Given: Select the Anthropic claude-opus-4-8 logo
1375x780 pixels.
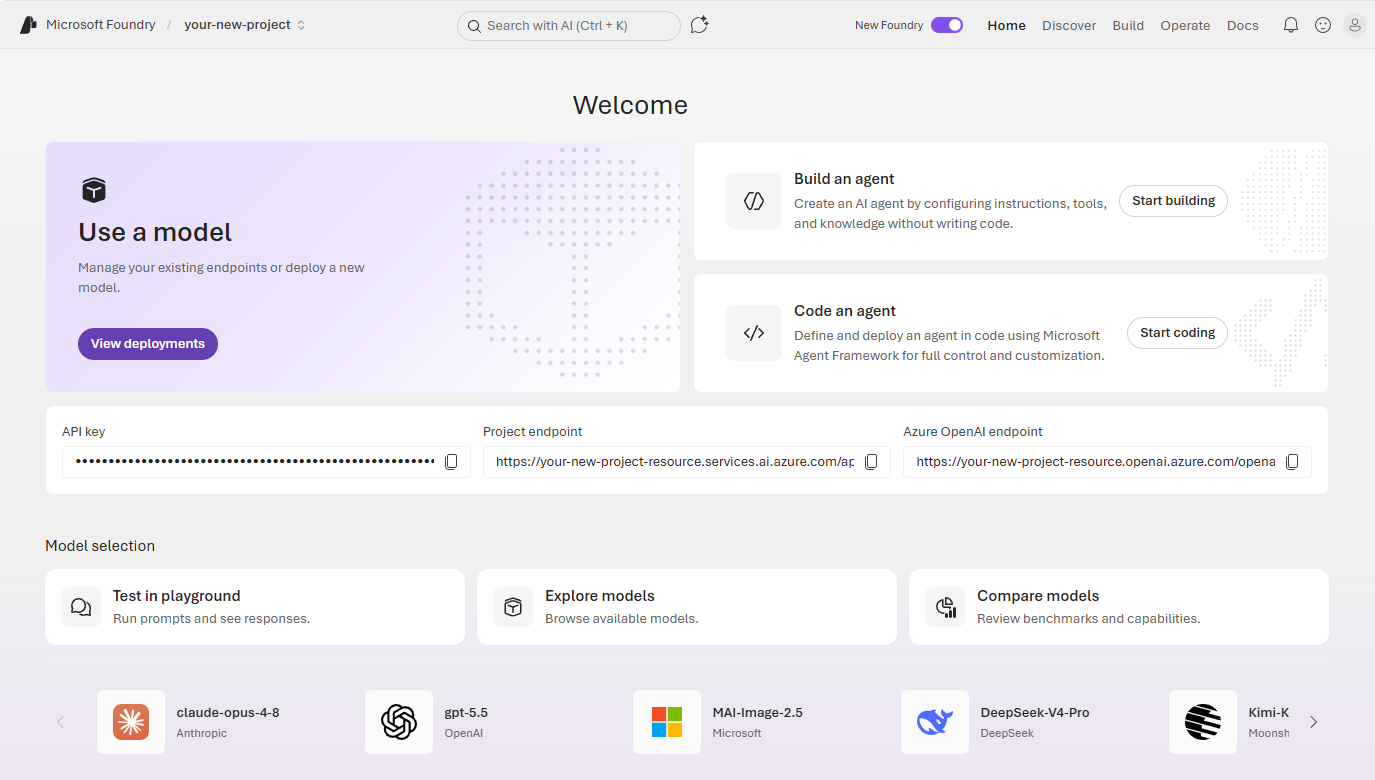Looking at the screenshot, I should tap(131, 722).
